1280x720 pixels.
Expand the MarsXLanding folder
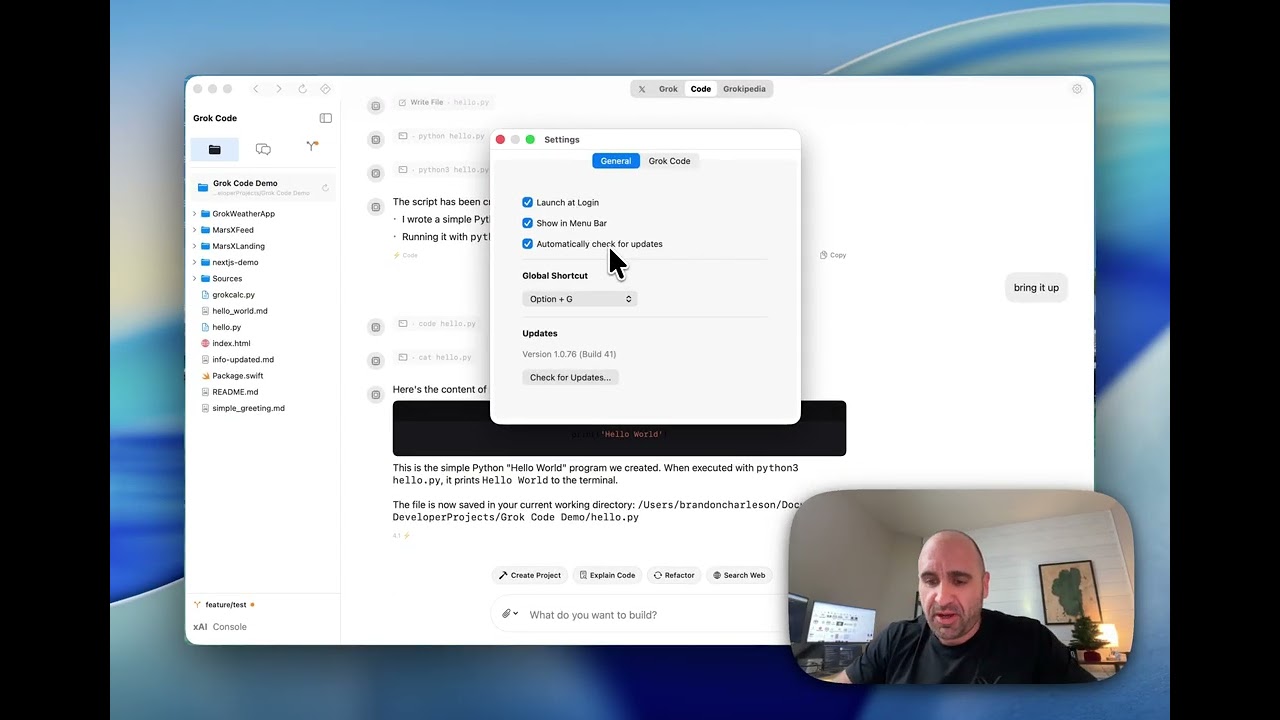(x=194, y=246)
